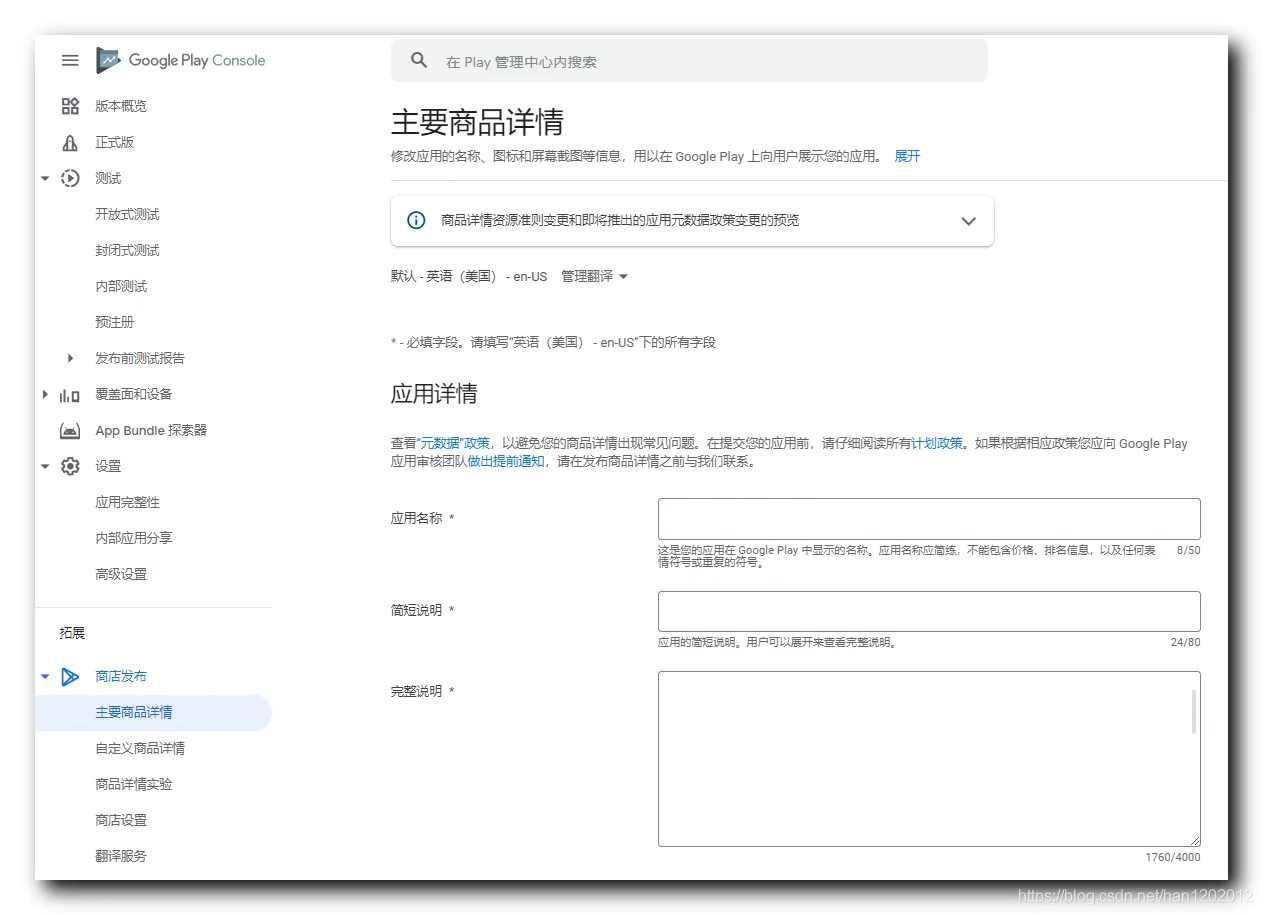Click the 默认 - 英语（美国） - en-US label
1263x915 pixels.
469,276
